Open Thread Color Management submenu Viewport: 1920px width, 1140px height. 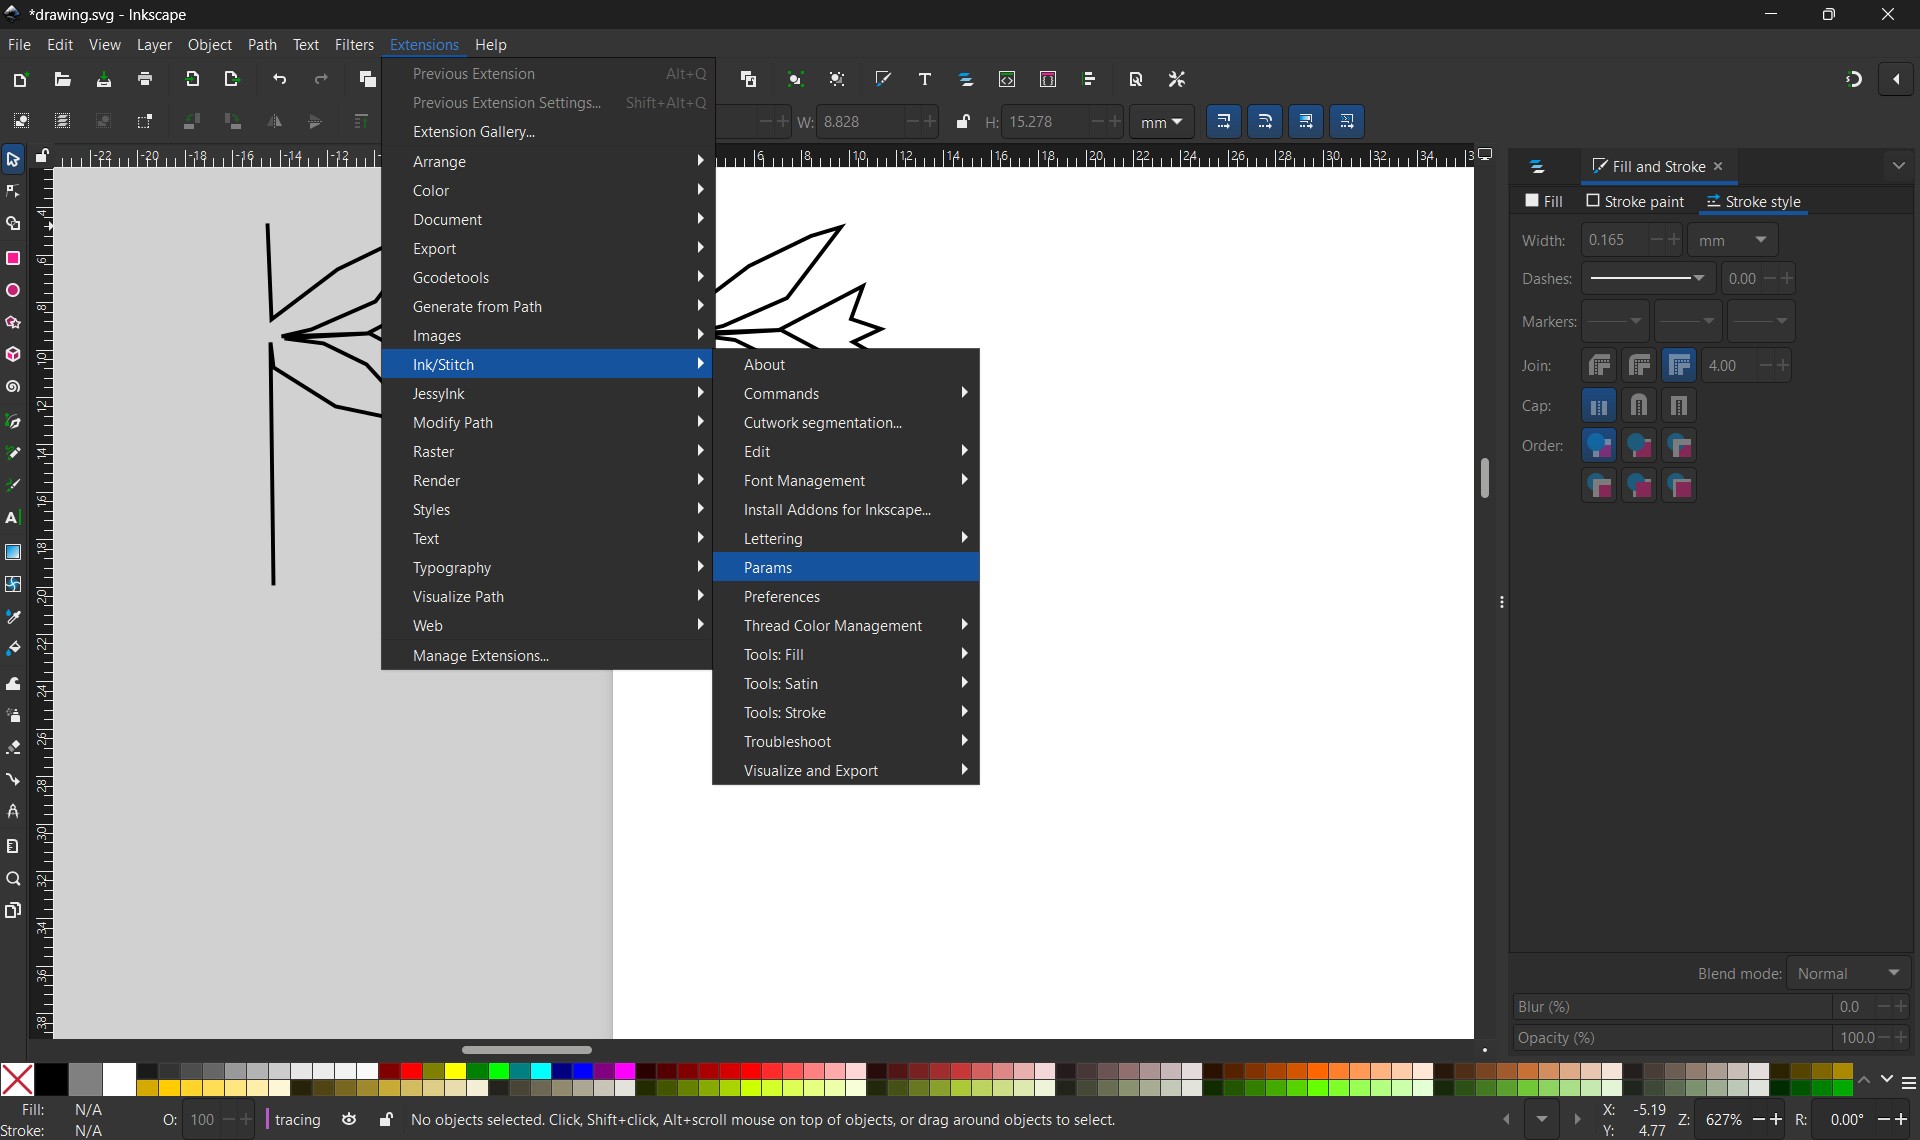coord(846,626)
